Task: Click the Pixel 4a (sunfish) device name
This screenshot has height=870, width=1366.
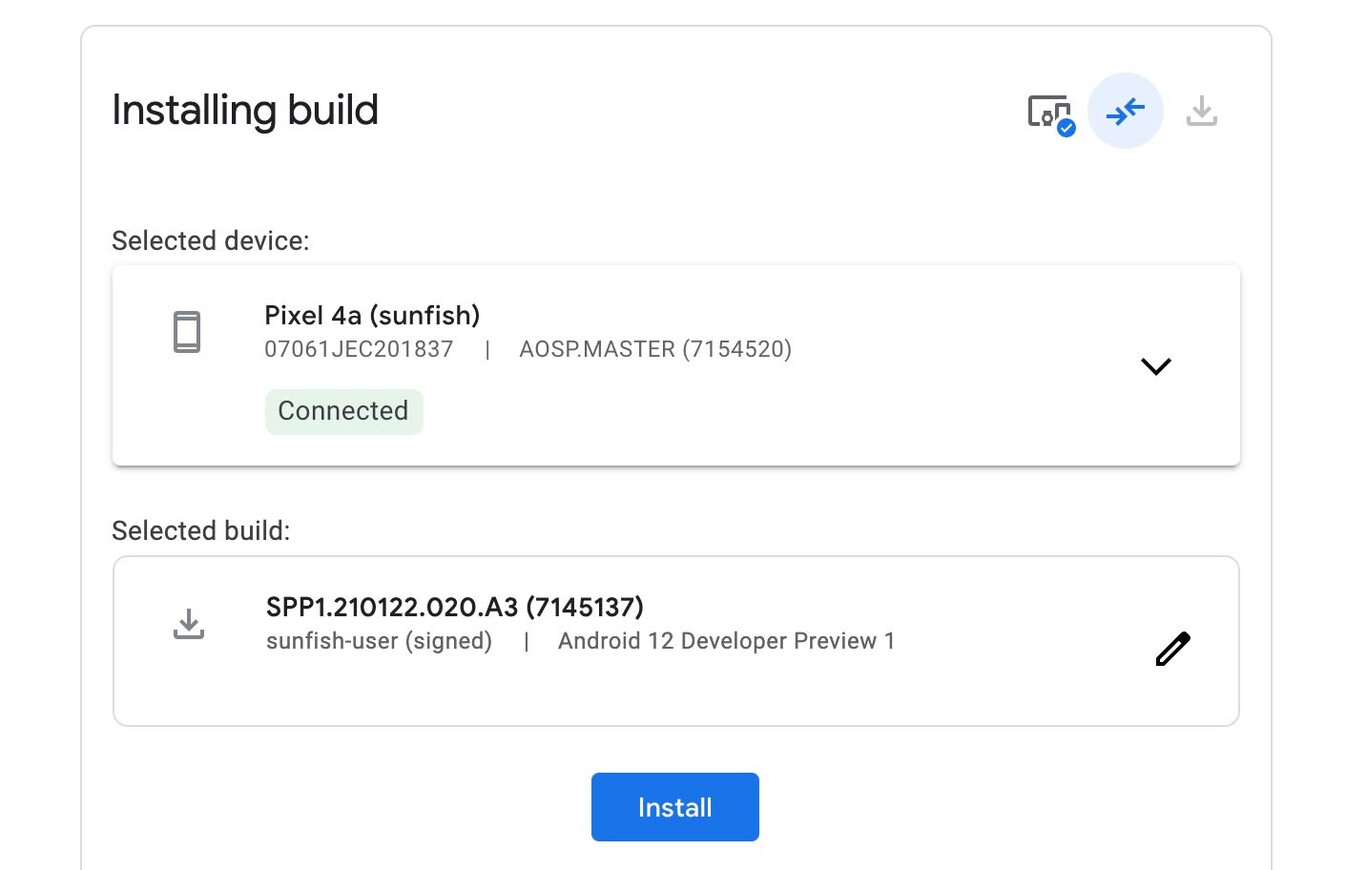Action: 372,315
